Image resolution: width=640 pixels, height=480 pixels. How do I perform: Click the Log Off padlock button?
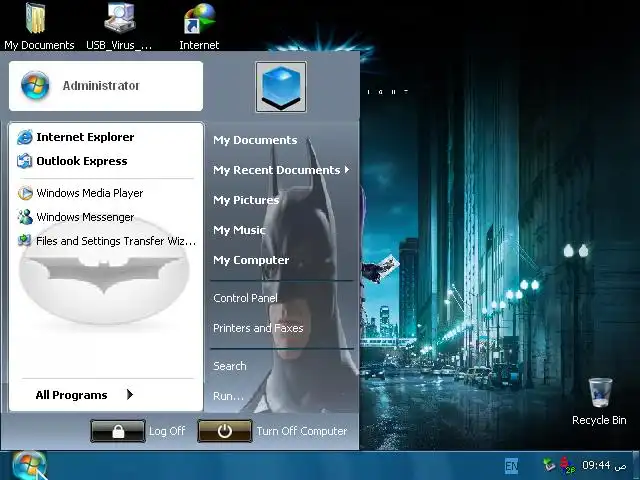118,431
